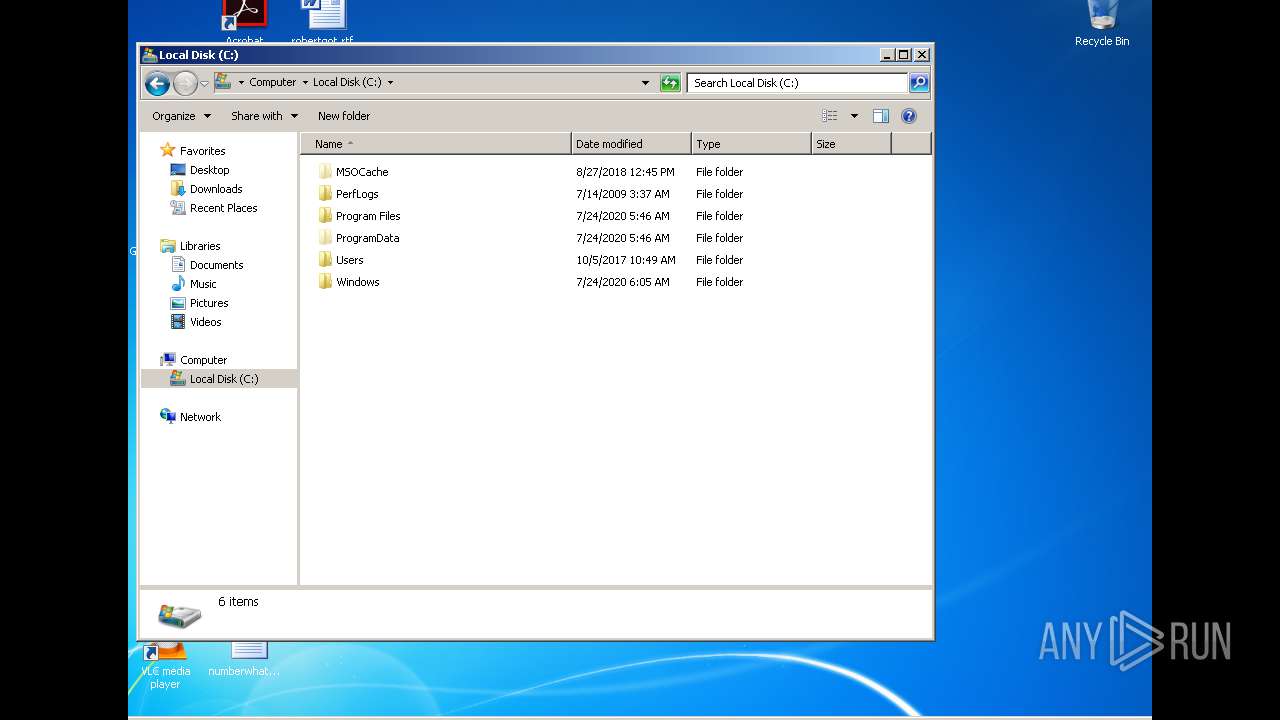This screenshot has width=1280, height=720.
Task: Open Explorer help
Action: pyautogui.click(x=909, y=116)
